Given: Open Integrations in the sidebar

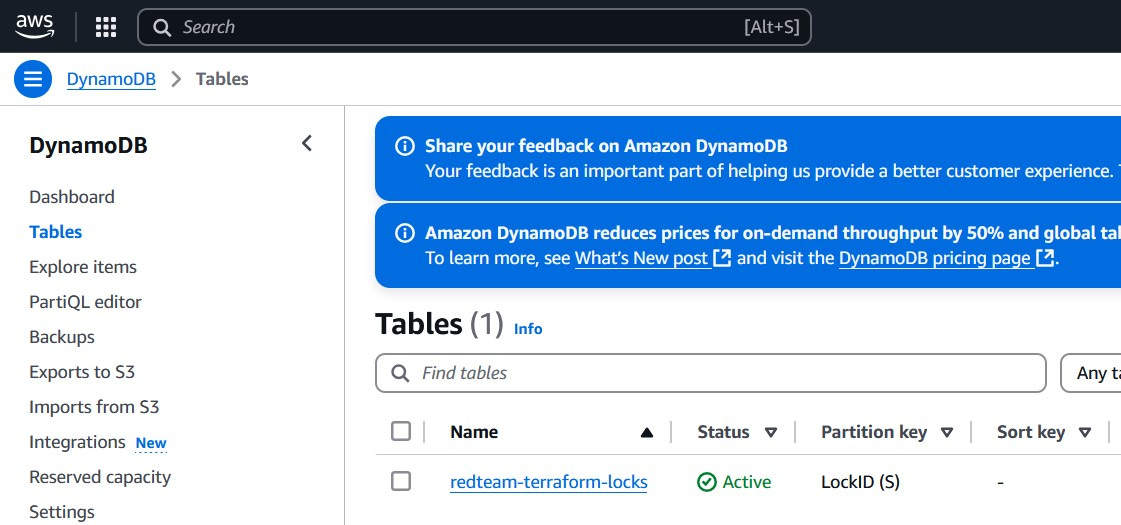Looking at the screenshot, I should click(77, 442).
